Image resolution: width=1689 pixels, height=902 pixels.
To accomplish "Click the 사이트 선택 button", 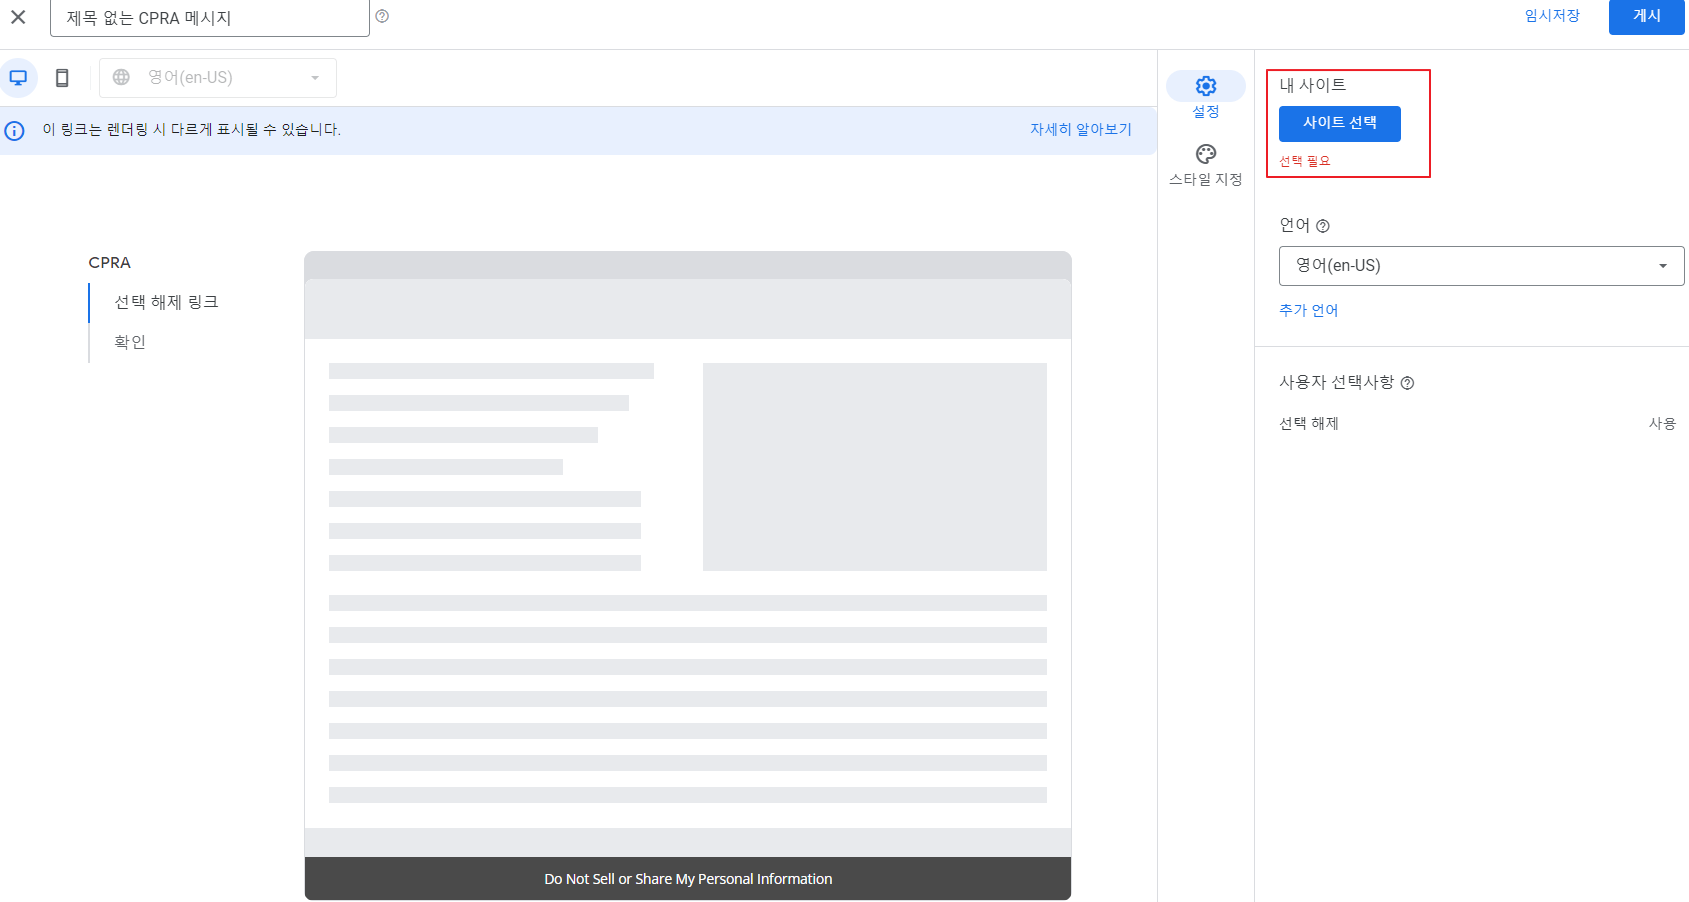I will (x=1339, y=123).
